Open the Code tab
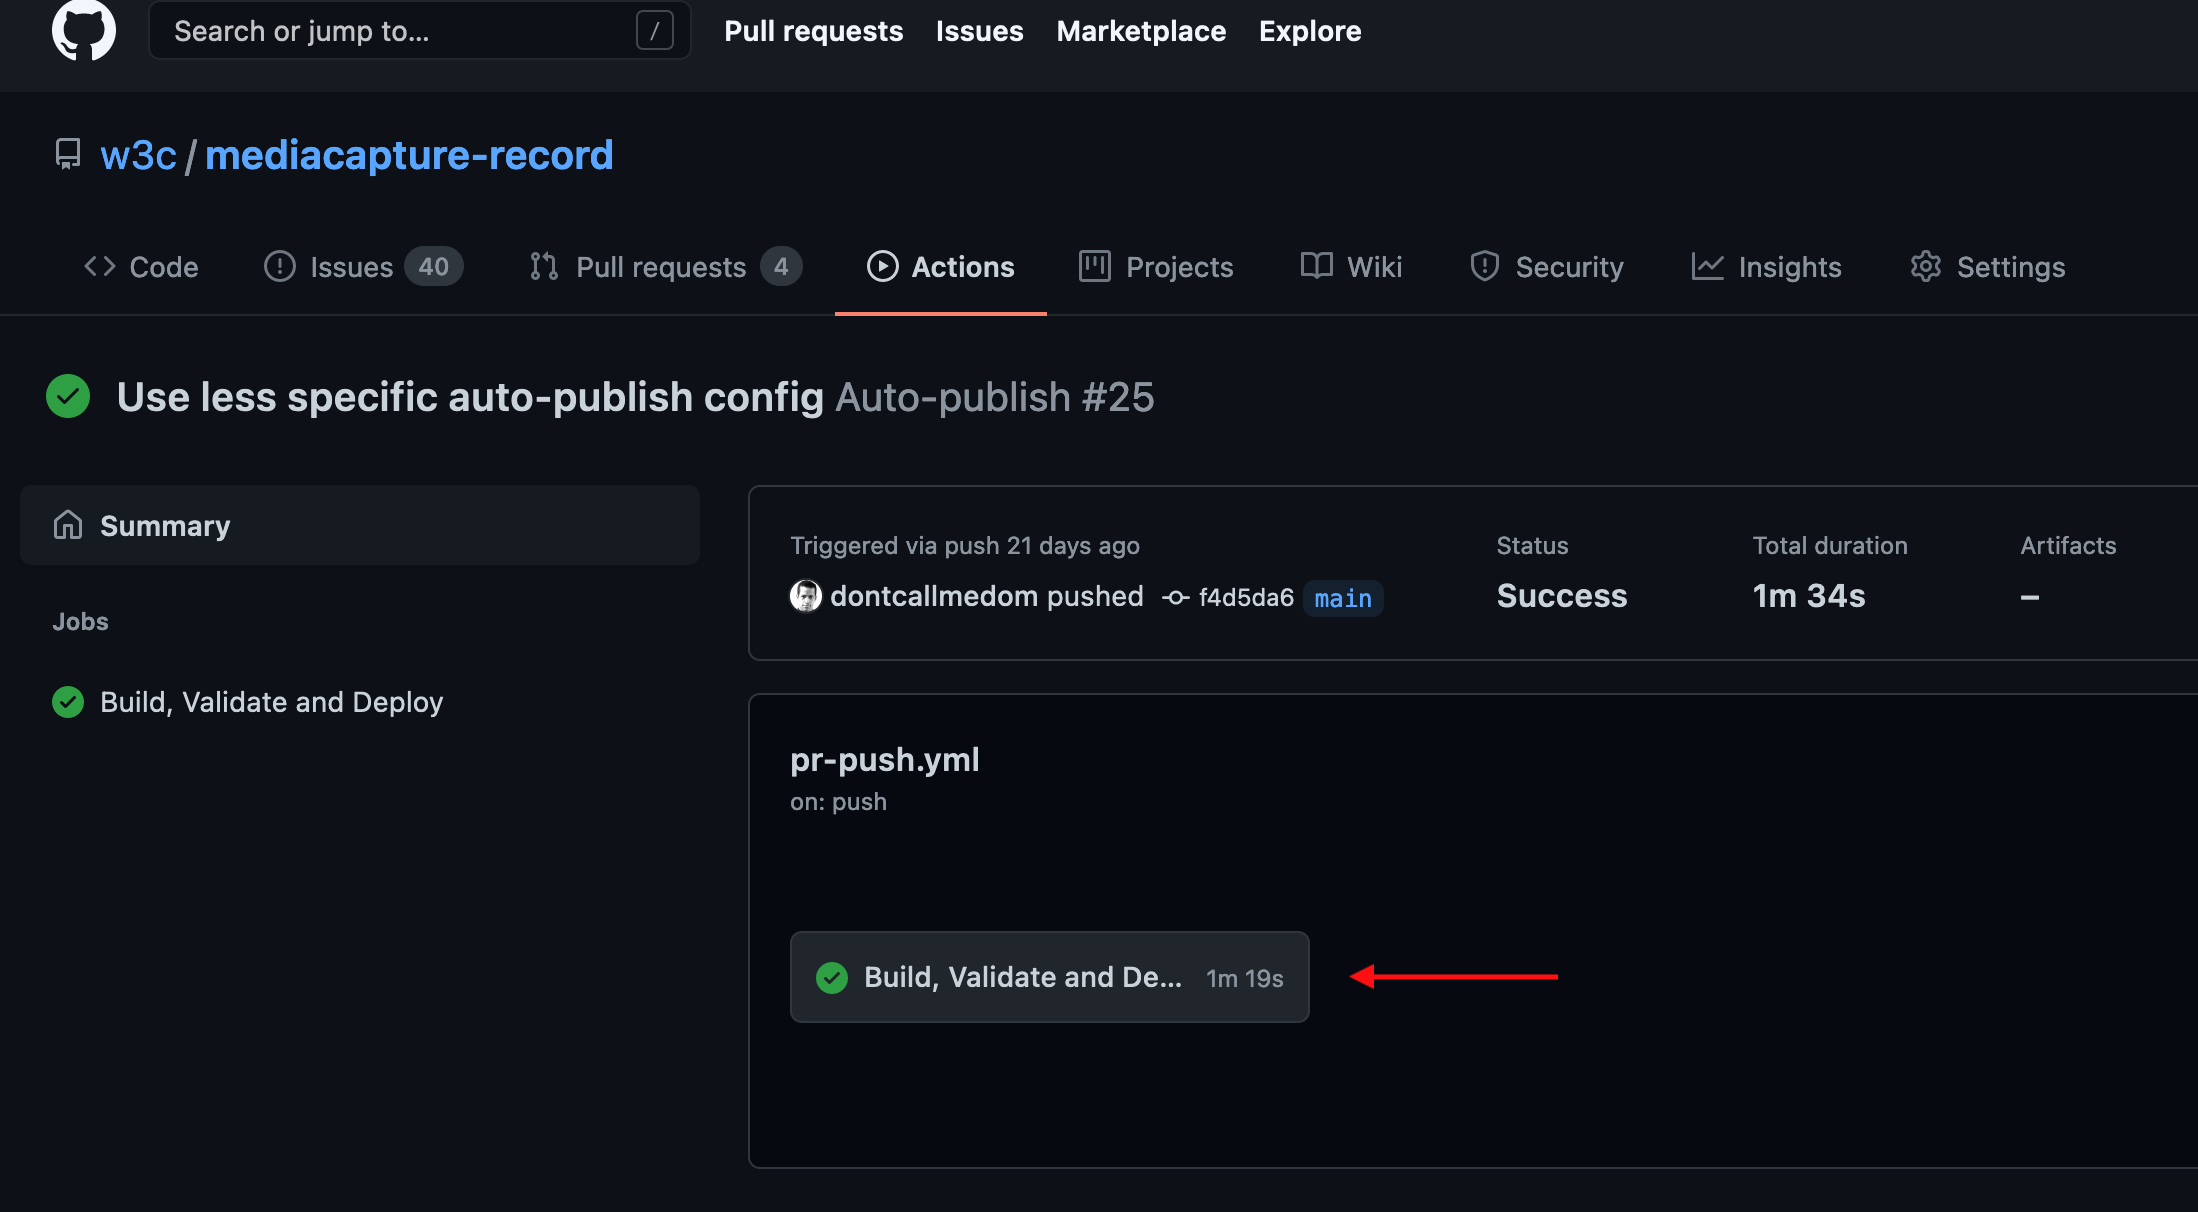Image resolution: width=2198 pixels, height=1212 pixels. [x=141, y=267]
